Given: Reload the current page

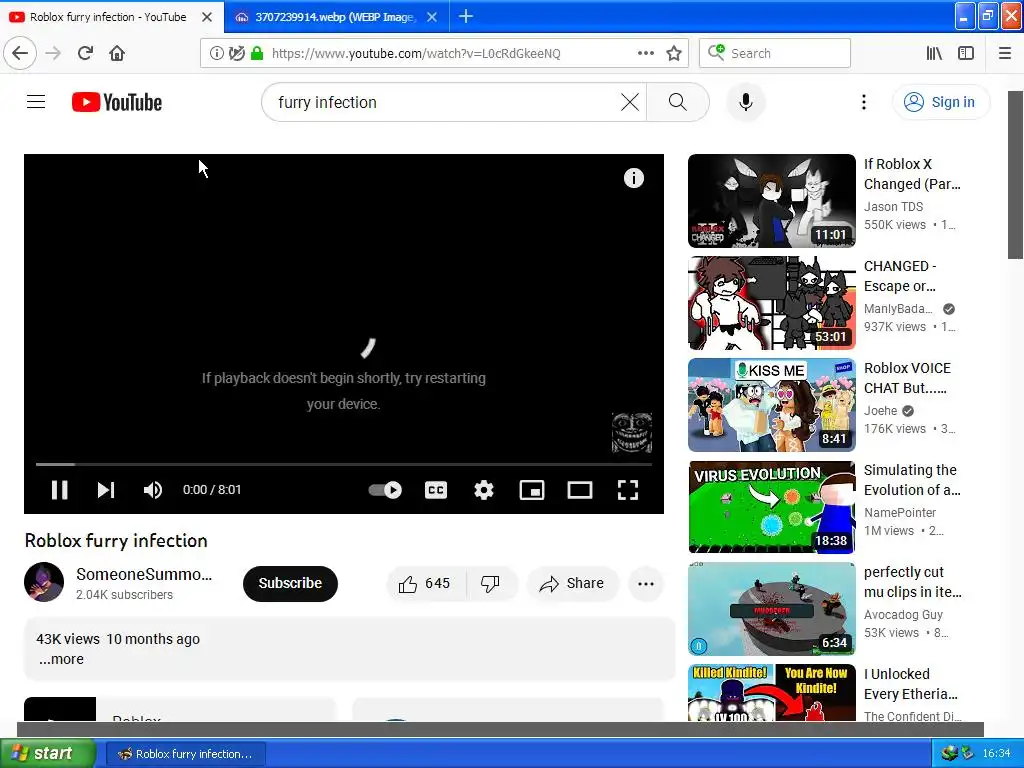Looking at the screenshot, I should [85, 53].
